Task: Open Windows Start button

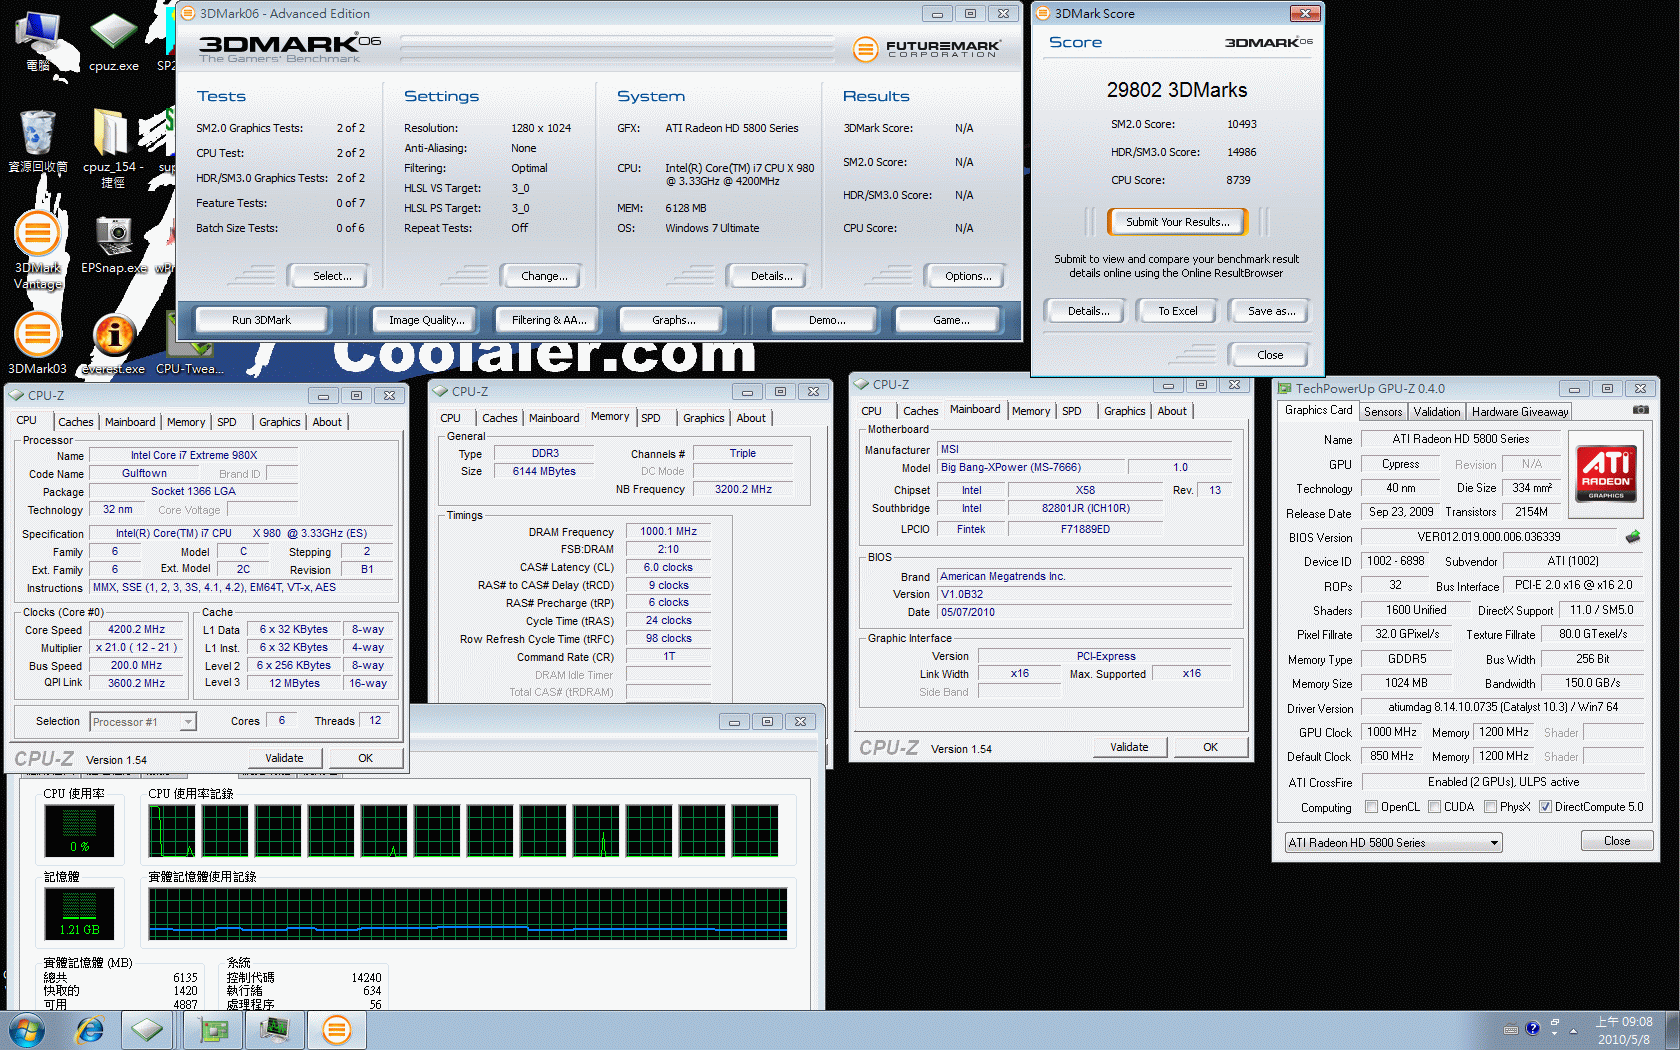Action: pos(26,1029)
